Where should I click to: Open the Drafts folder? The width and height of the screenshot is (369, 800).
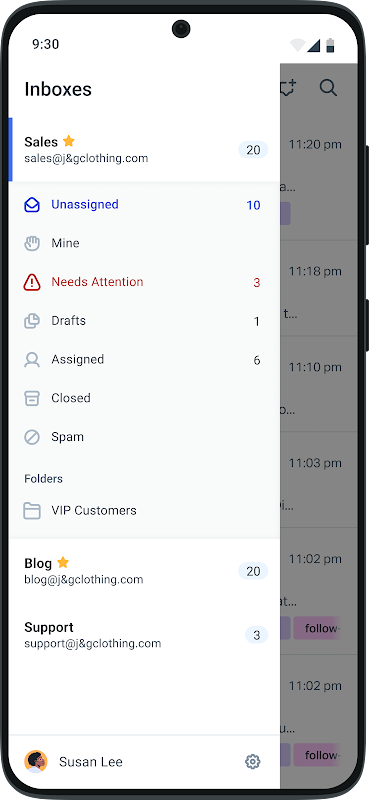pos(144,321)
